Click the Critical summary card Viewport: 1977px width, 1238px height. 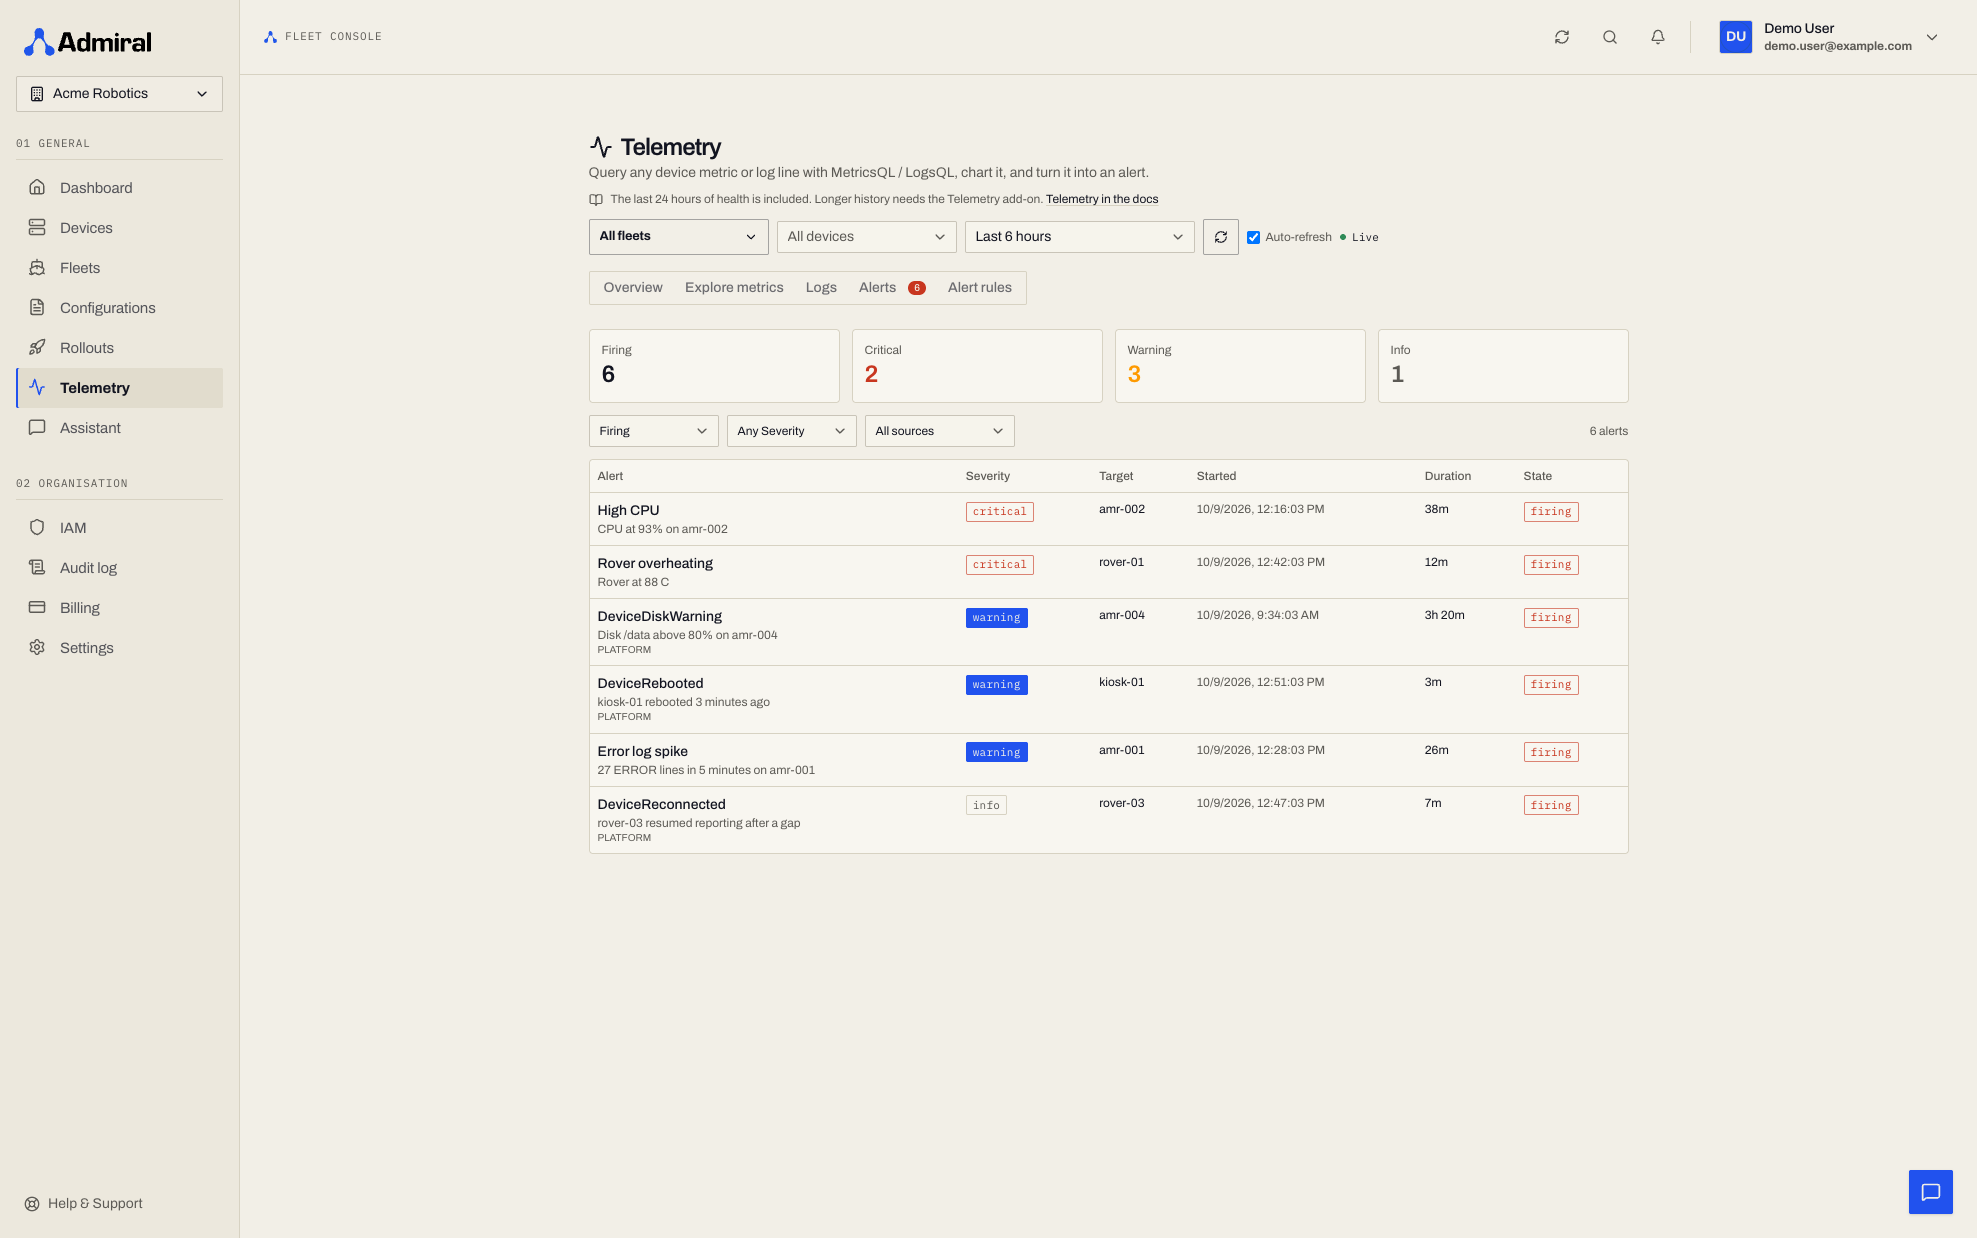coord(977,366)
